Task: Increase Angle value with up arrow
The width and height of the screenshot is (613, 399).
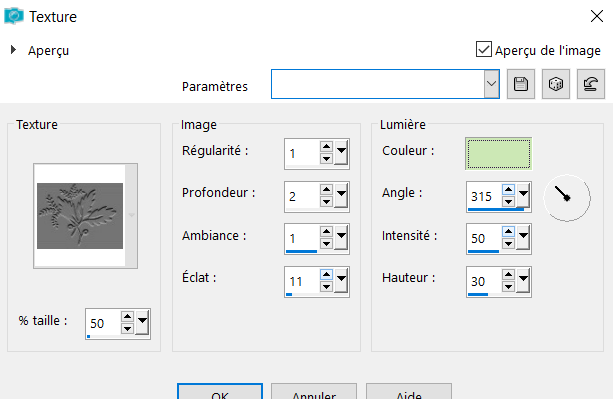Action: pos(508,190)
